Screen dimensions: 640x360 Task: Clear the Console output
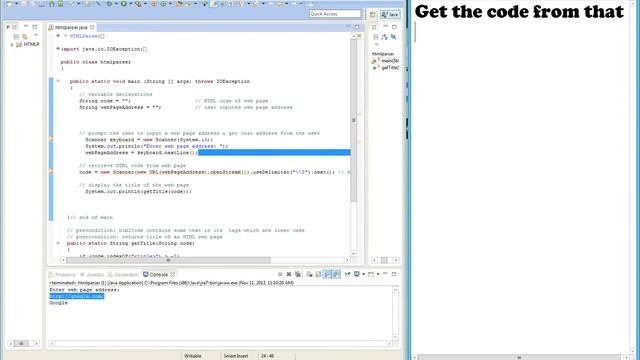coord(309,274)
